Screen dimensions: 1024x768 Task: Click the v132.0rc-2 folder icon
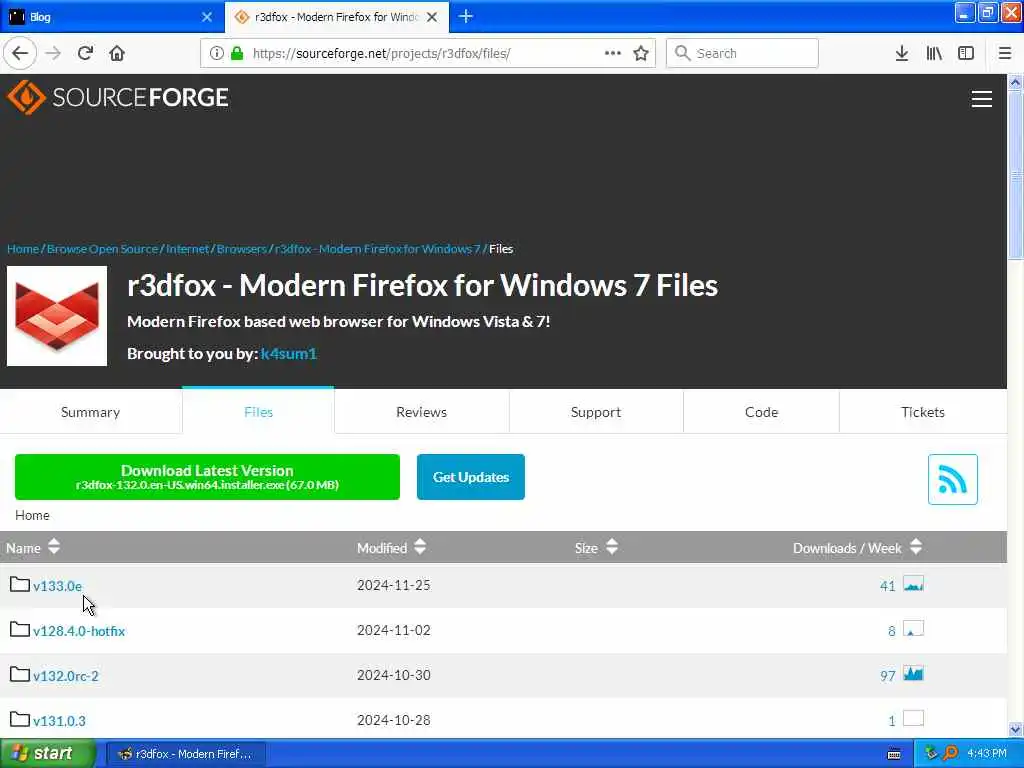tap(20, 675)
